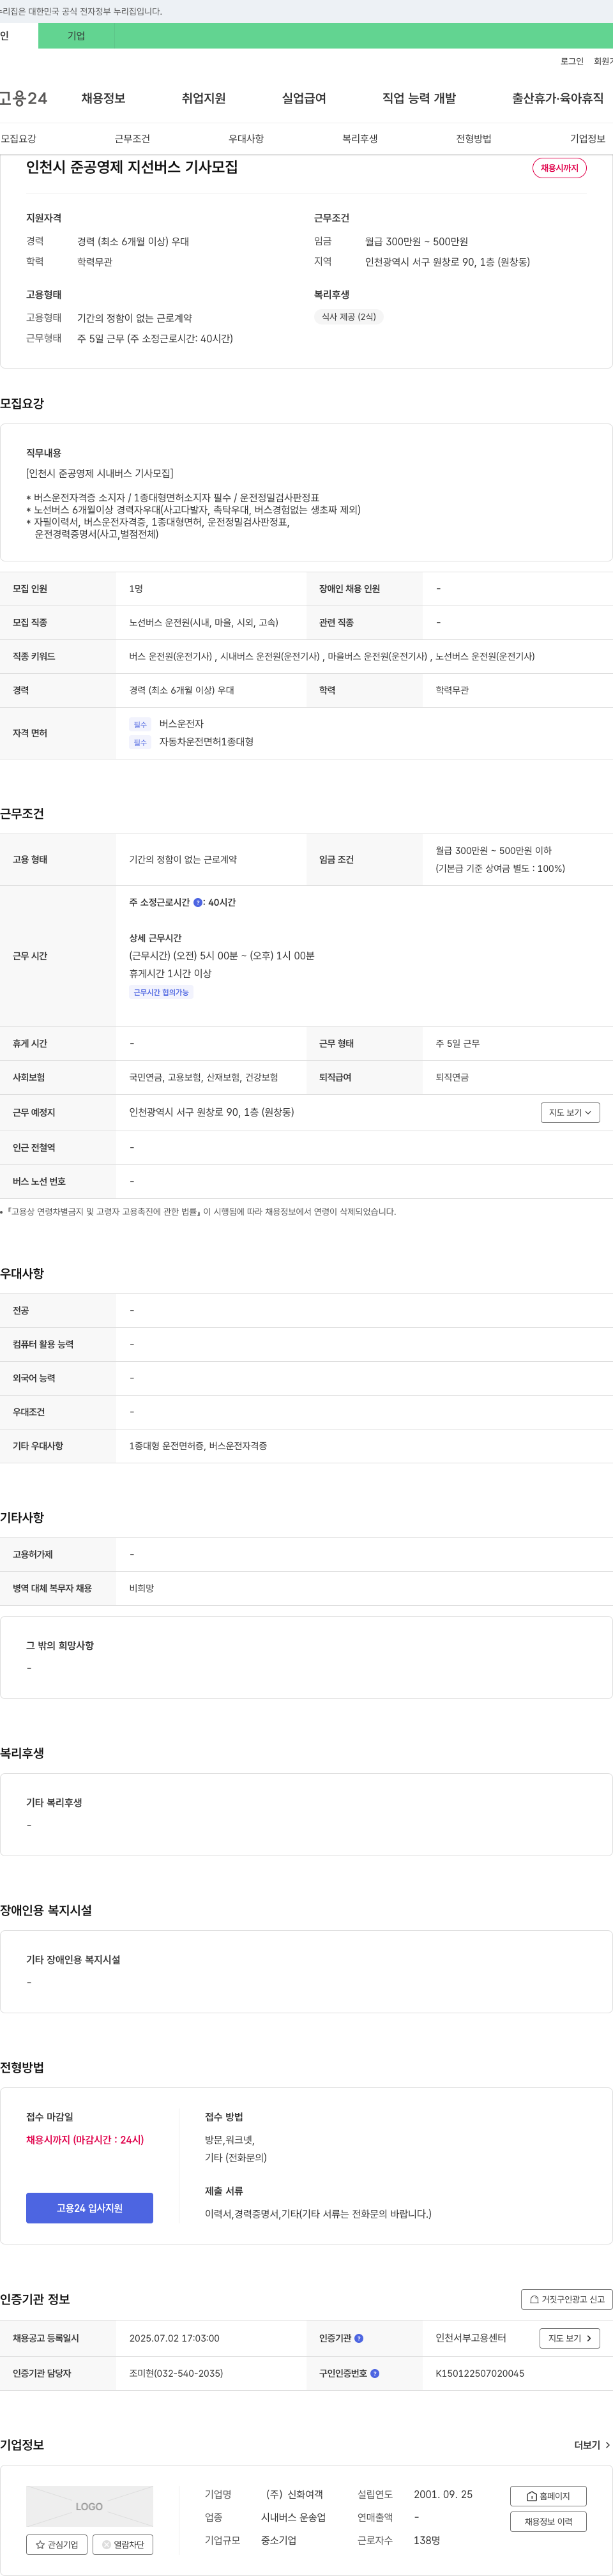
Task: View 채용정보 이력 for company
Action: click(x=548, y=2522)
